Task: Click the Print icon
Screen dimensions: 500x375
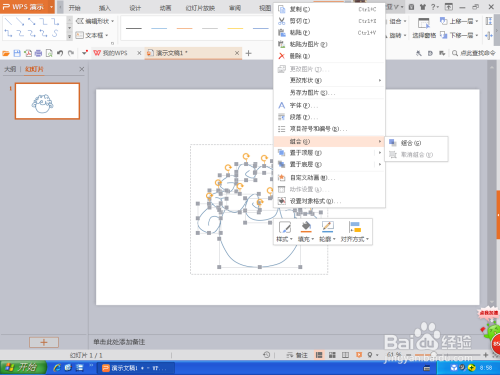Action: tap(39, 53)
